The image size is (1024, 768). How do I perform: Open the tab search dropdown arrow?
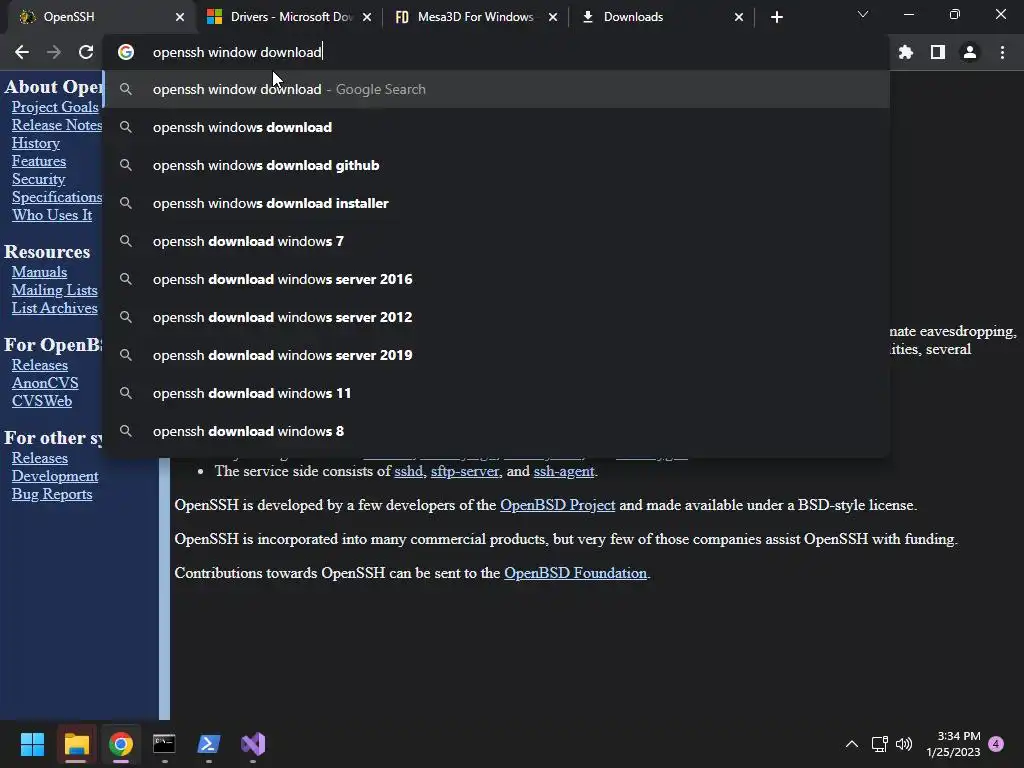coord(863,14)
